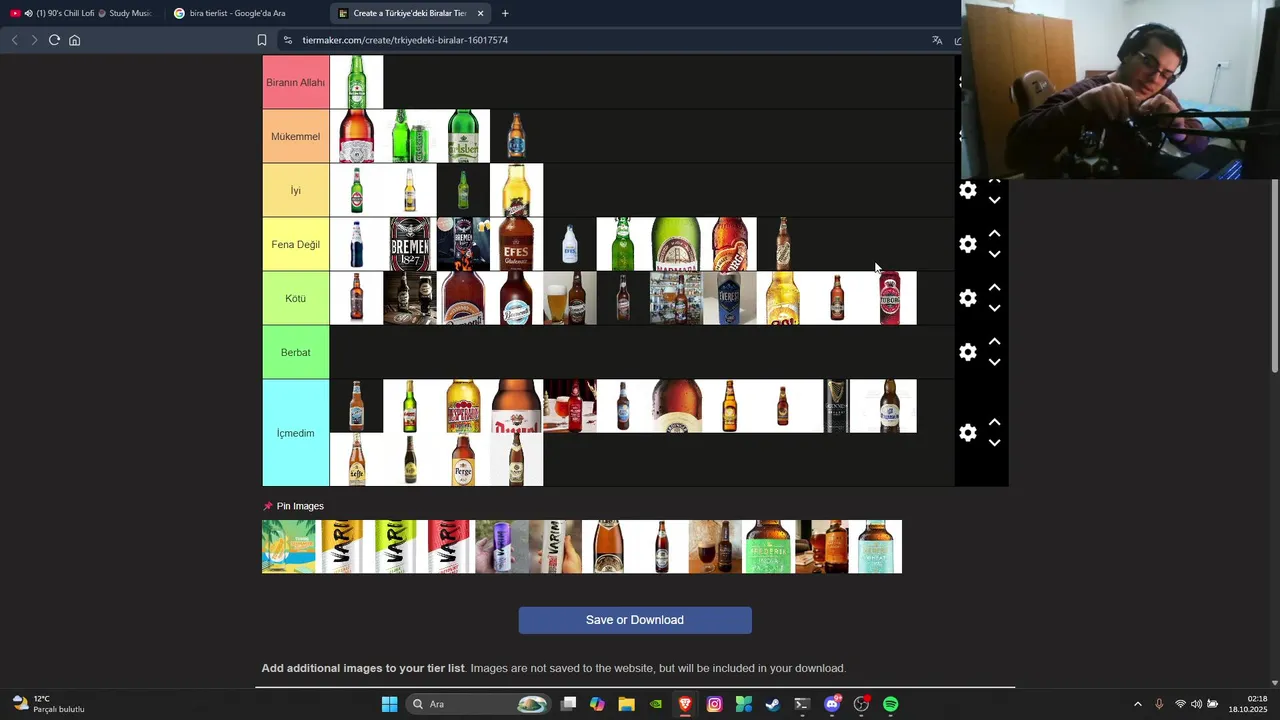This screenshot has height=720, width=1280.
Task: Move İçmedim tier up with arrow
Action: point(994,422)
